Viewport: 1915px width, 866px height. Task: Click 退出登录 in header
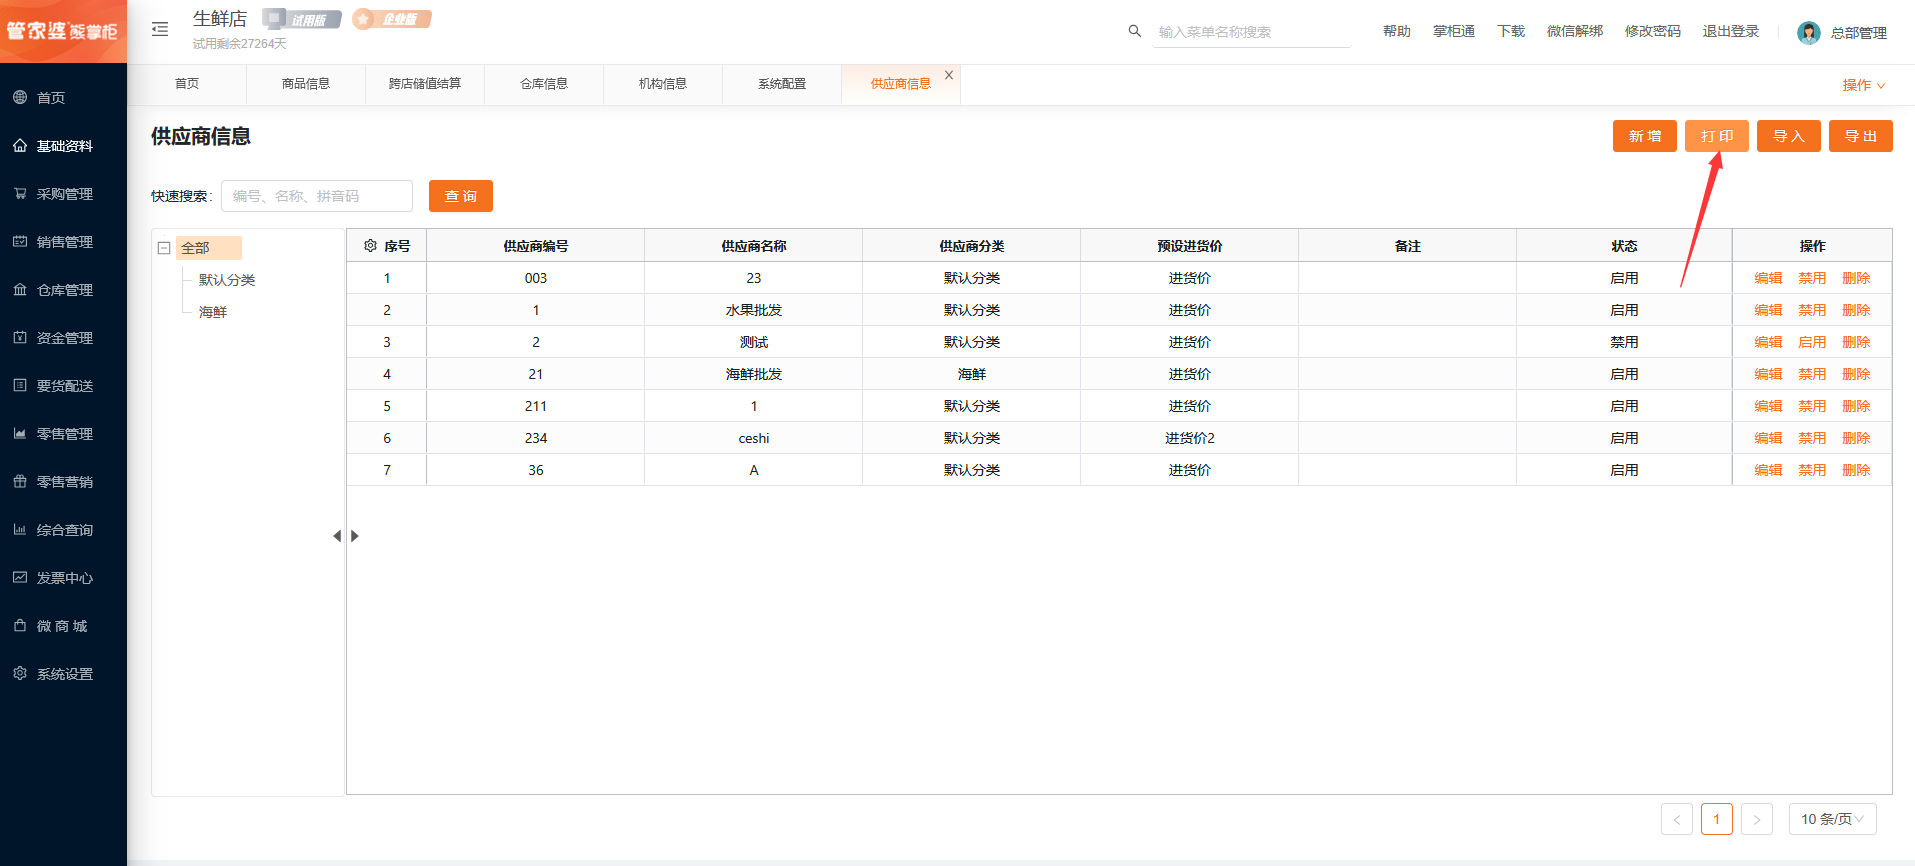click(1731, 31)
